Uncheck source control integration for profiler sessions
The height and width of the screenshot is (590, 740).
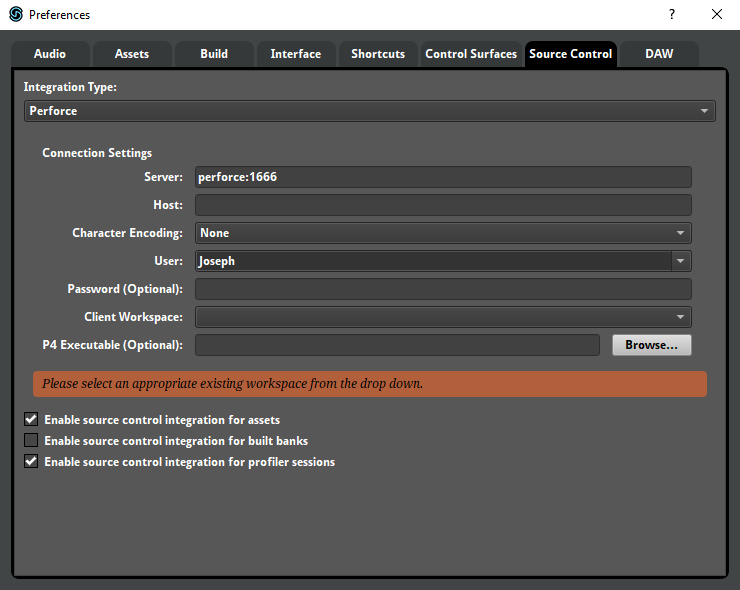coord(31,462)
